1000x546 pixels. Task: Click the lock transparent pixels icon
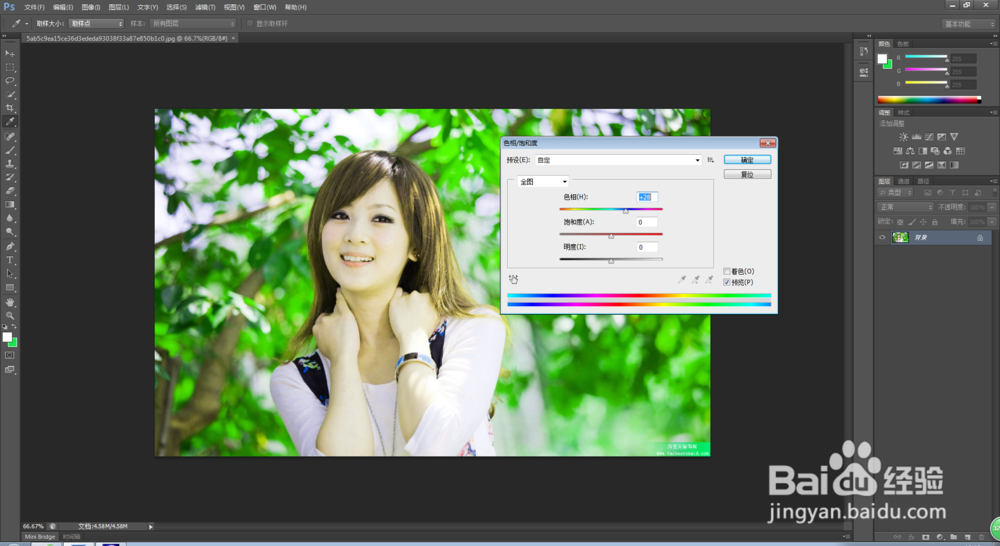pos(900,221)
